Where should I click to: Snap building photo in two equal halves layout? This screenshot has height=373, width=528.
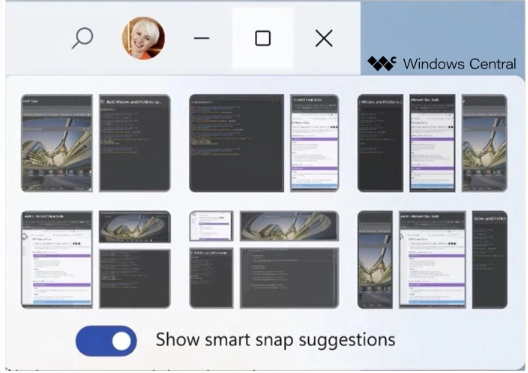[57, 143]
